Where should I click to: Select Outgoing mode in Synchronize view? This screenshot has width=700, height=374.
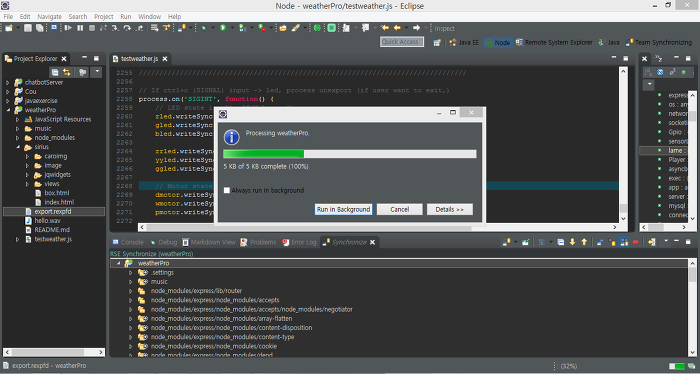pyautogui.click(x=612, y=242)
